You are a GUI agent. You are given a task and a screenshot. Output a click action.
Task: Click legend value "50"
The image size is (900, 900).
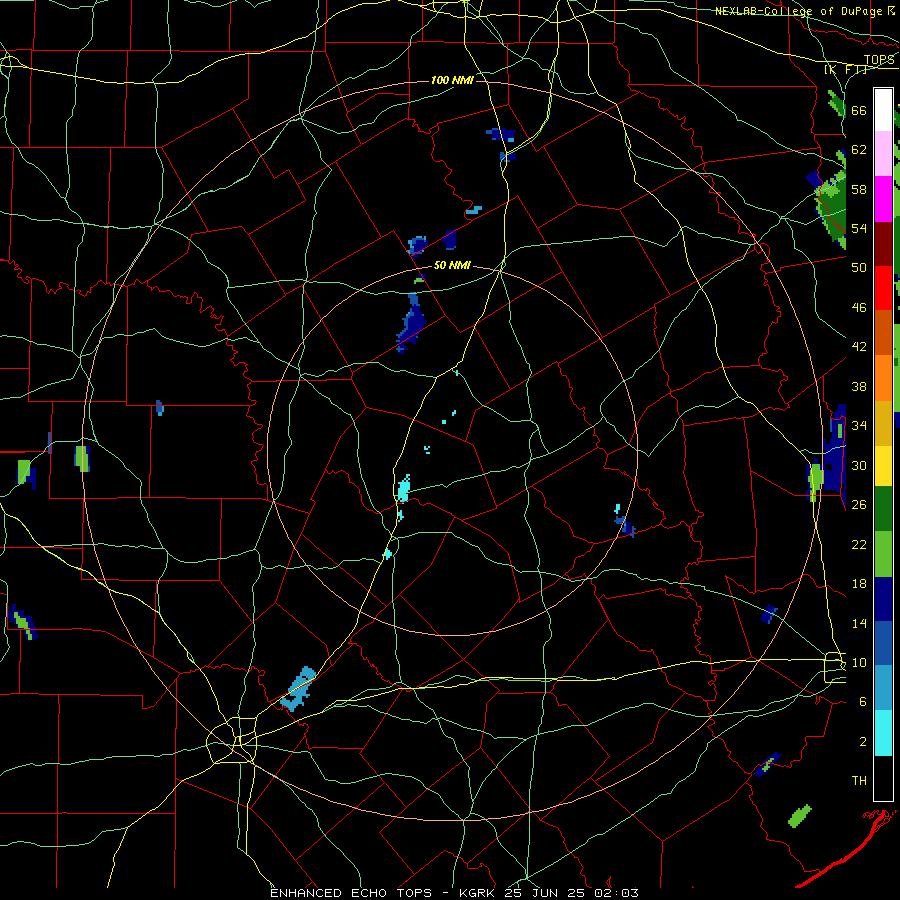pyautogui.click(x=859, y=268)
